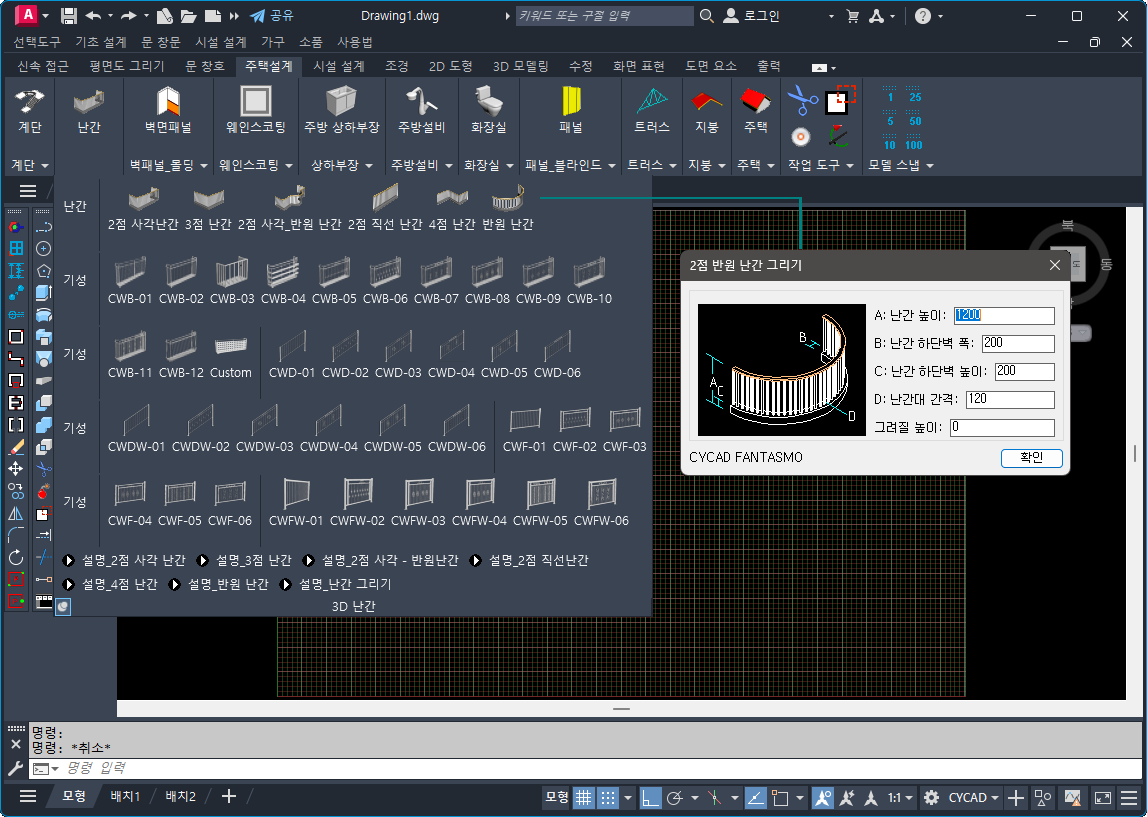Toggle snap mode in status bar

607,797
